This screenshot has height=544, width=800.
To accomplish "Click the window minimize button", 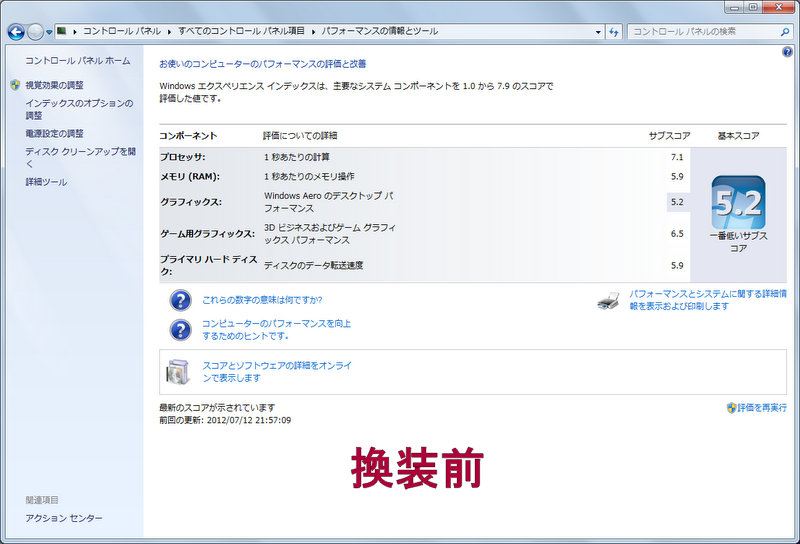I will (735, 7).
